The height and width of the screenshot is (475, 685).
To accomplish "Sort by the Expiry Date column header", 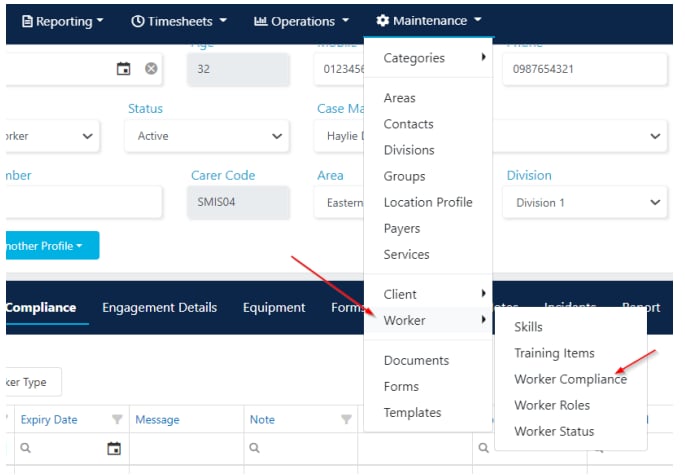I will pyautogui.click(x=49, y=420).
